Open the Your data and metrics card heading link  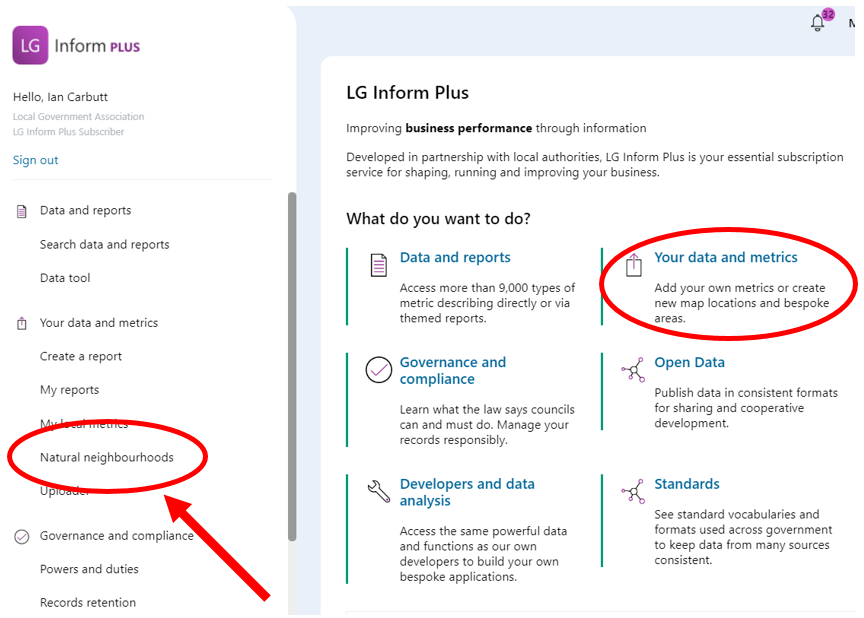726,257
